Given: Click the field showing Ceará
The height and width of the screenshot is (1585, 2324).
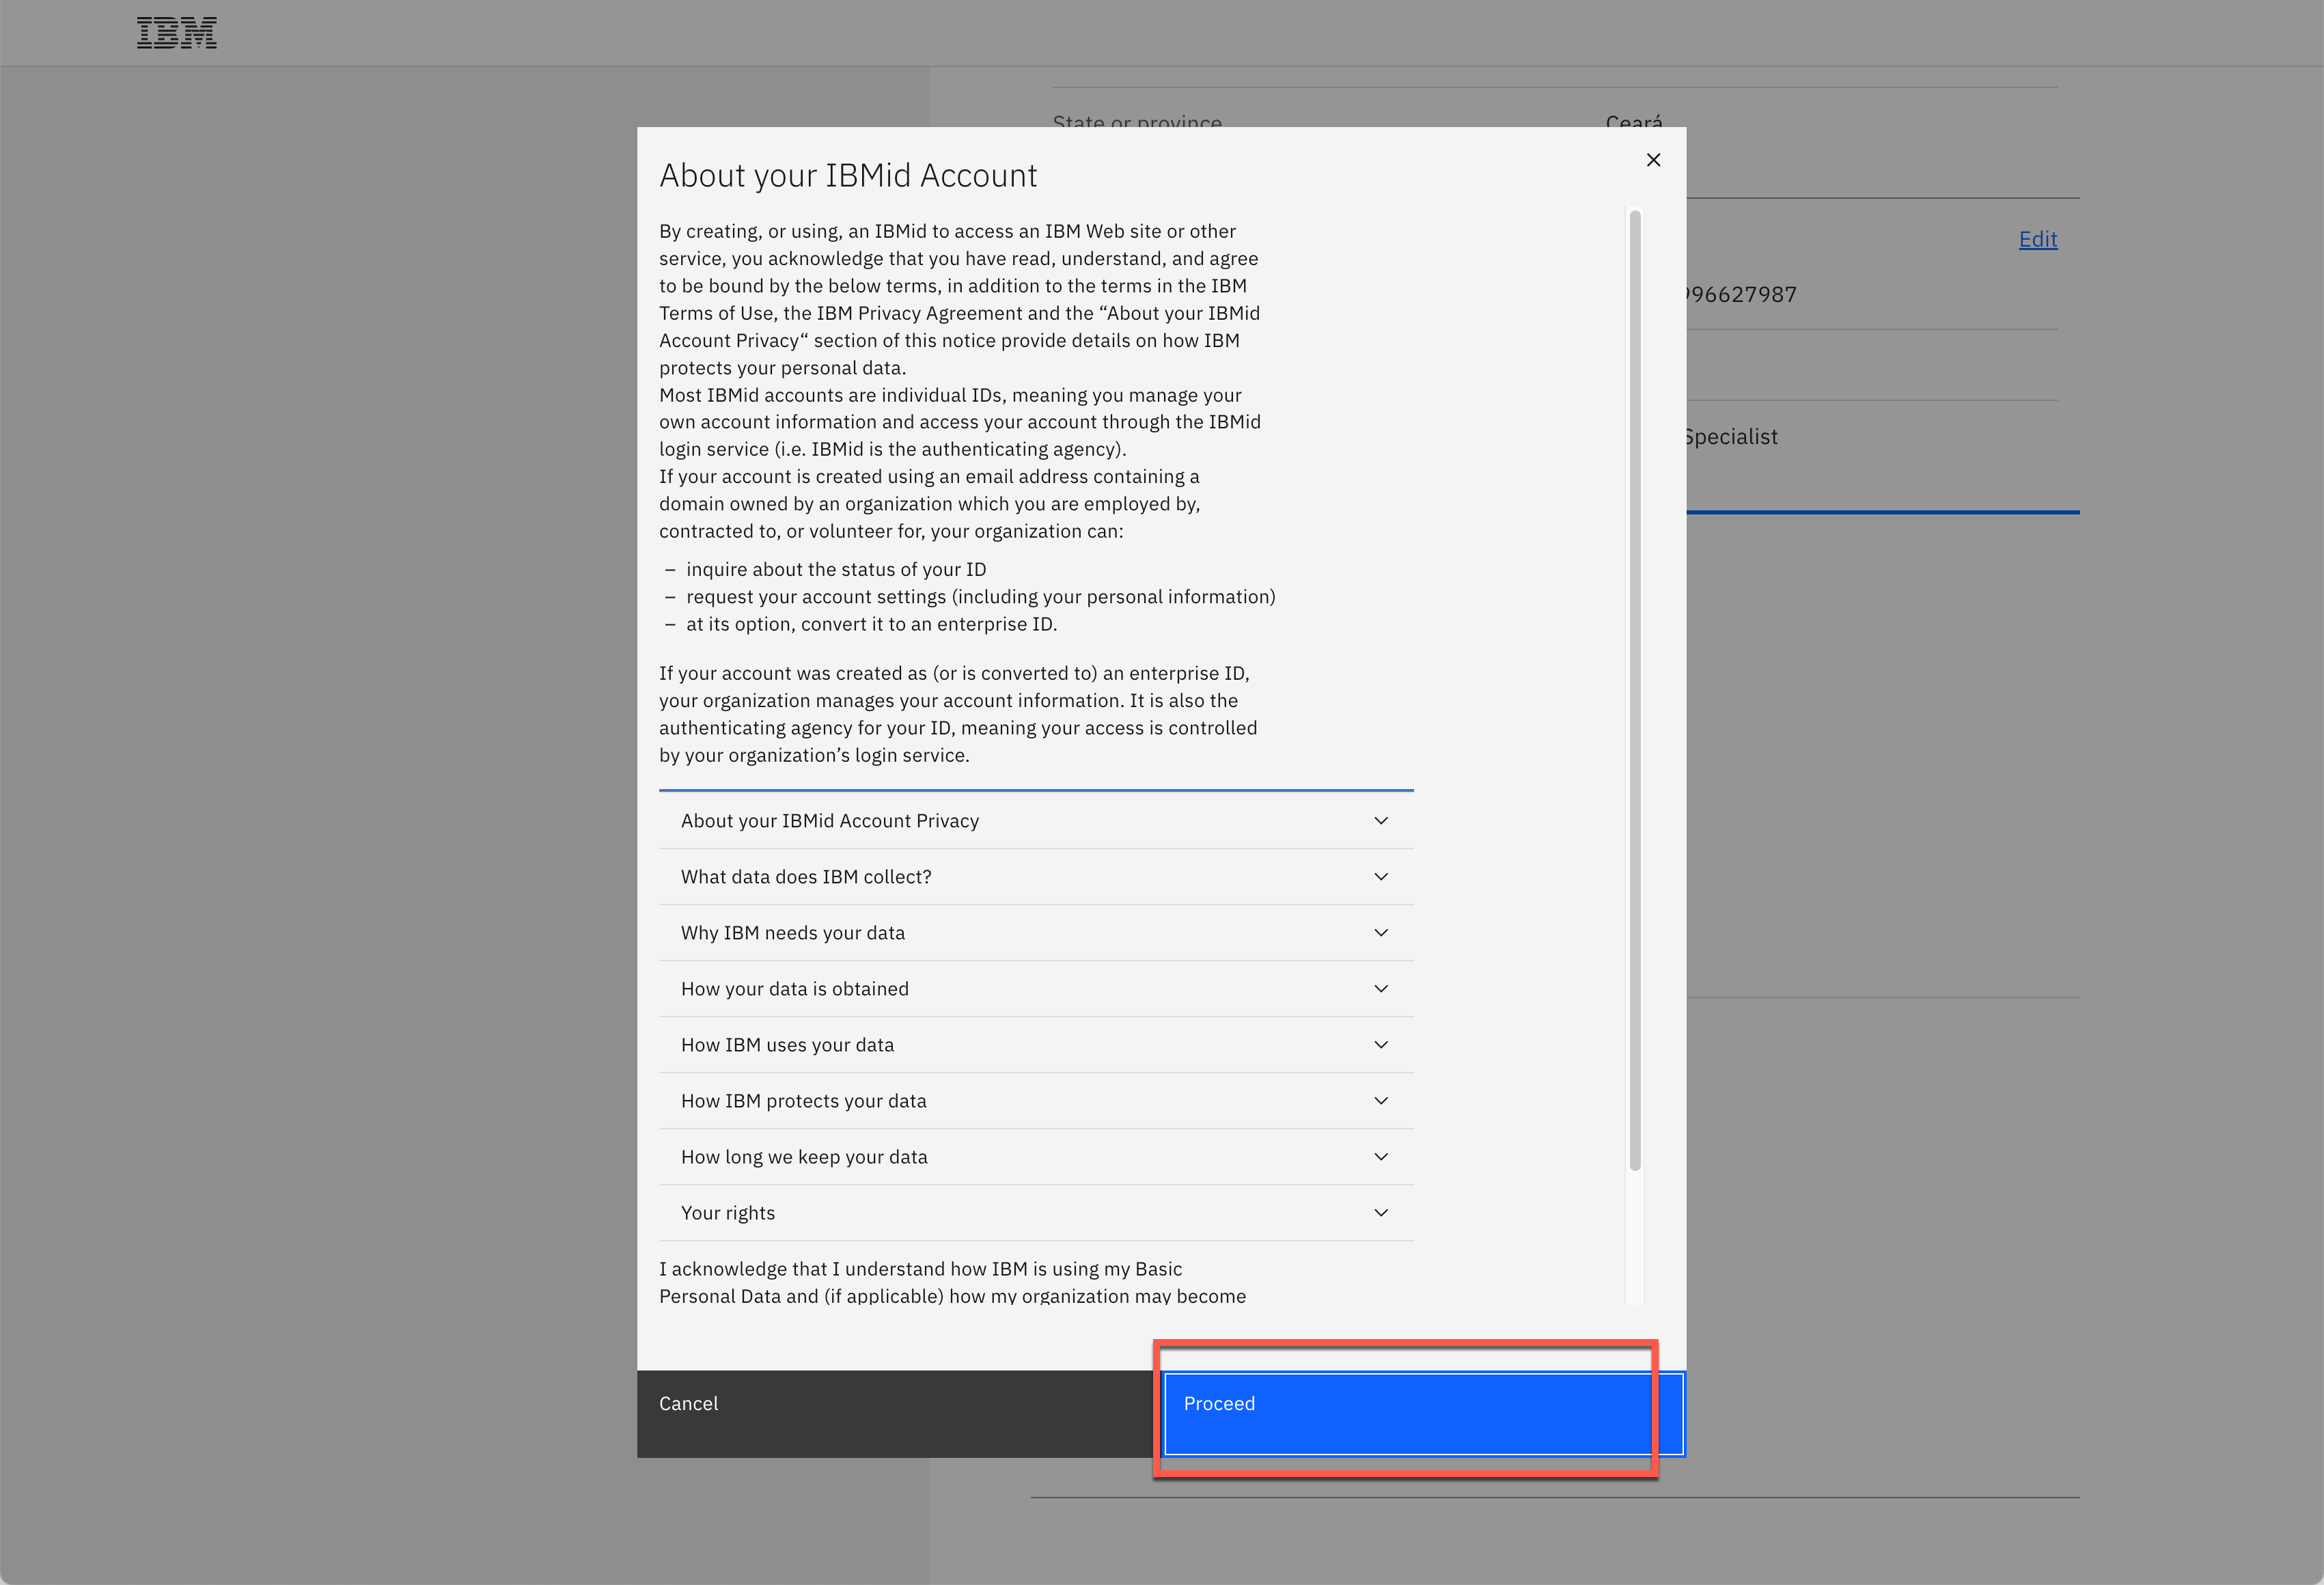Looking at the screenshot, I should click(x=1634, y=122).
